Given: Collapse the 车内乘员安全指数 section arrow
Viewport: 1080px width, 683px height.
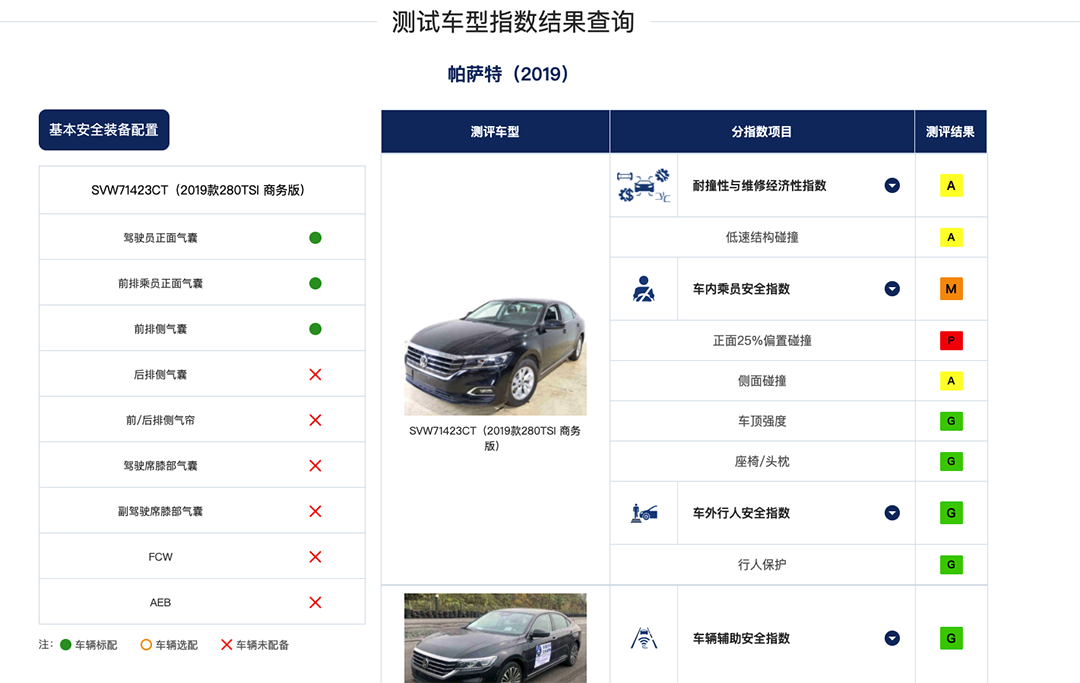Looking at the screenshot, I should [x=892, y=289].
